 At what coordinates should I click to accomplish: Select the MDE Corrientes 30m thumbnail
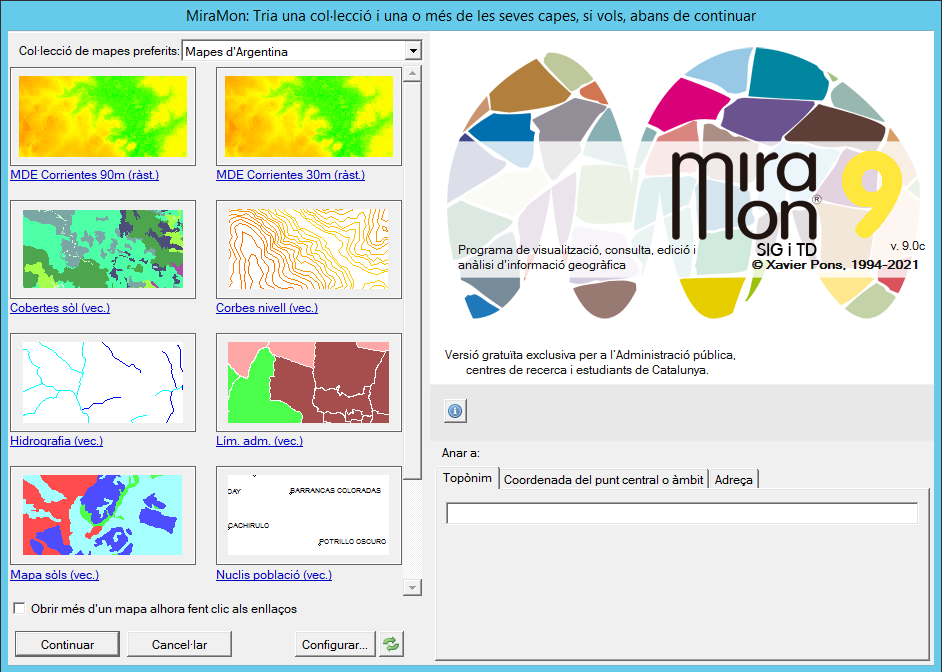pos(309,117)
